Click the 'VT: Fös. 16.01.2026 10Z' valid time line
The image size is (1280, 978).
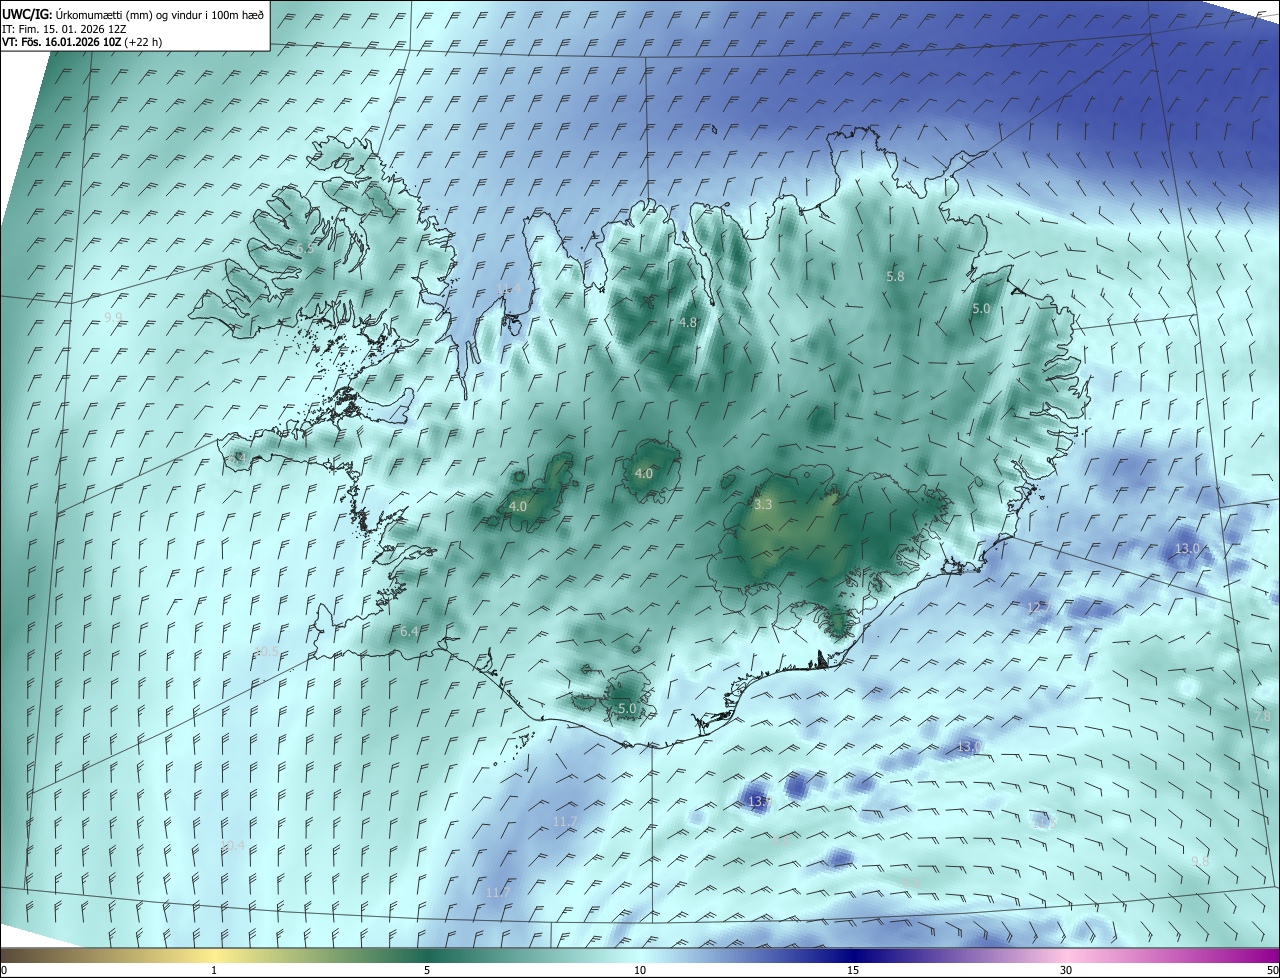pyautogui.click(x=62, y=42)
